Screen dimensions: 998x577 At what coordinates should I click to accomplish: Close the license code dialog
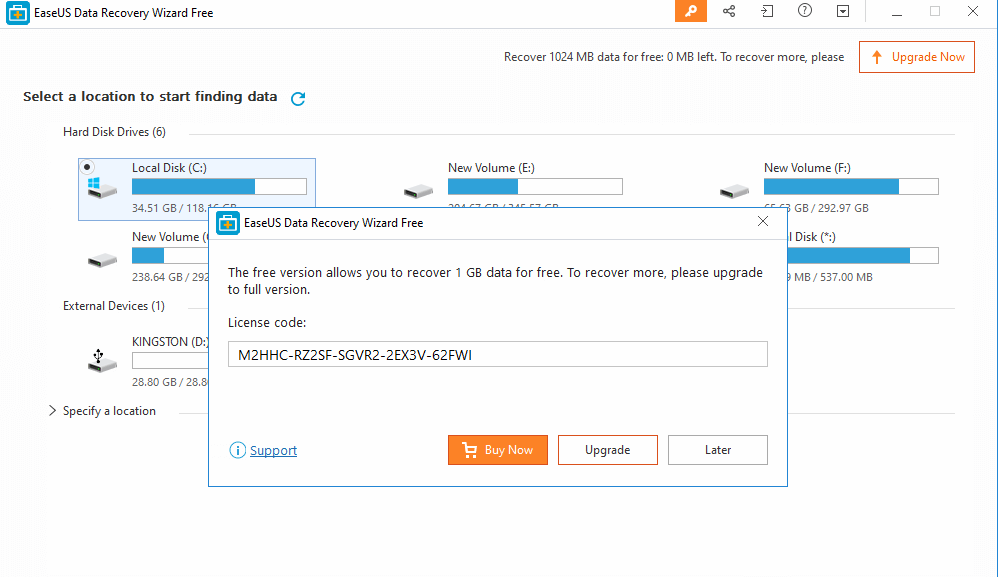tap(763, 221)
